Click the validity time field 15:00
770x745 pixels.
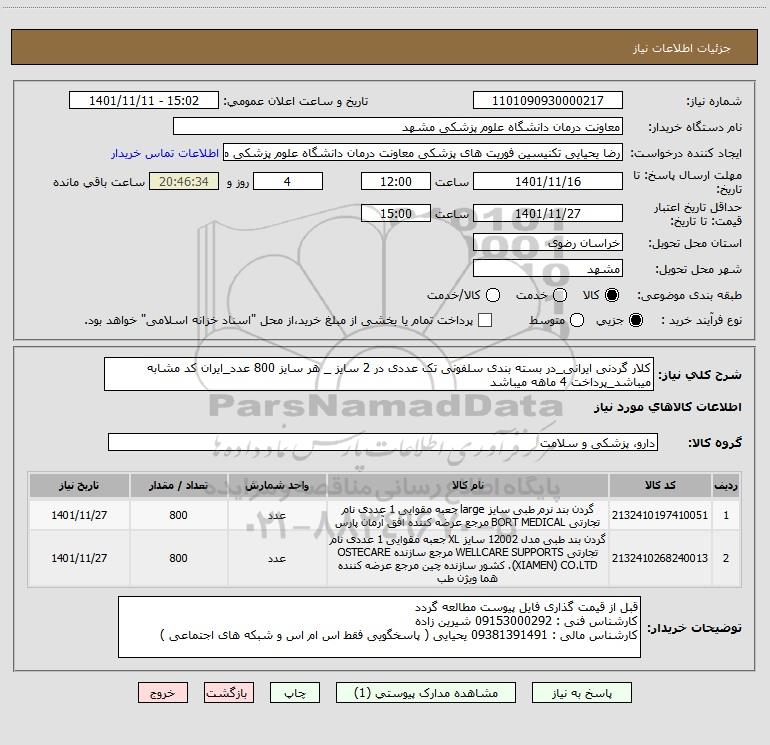coord(396,213)
